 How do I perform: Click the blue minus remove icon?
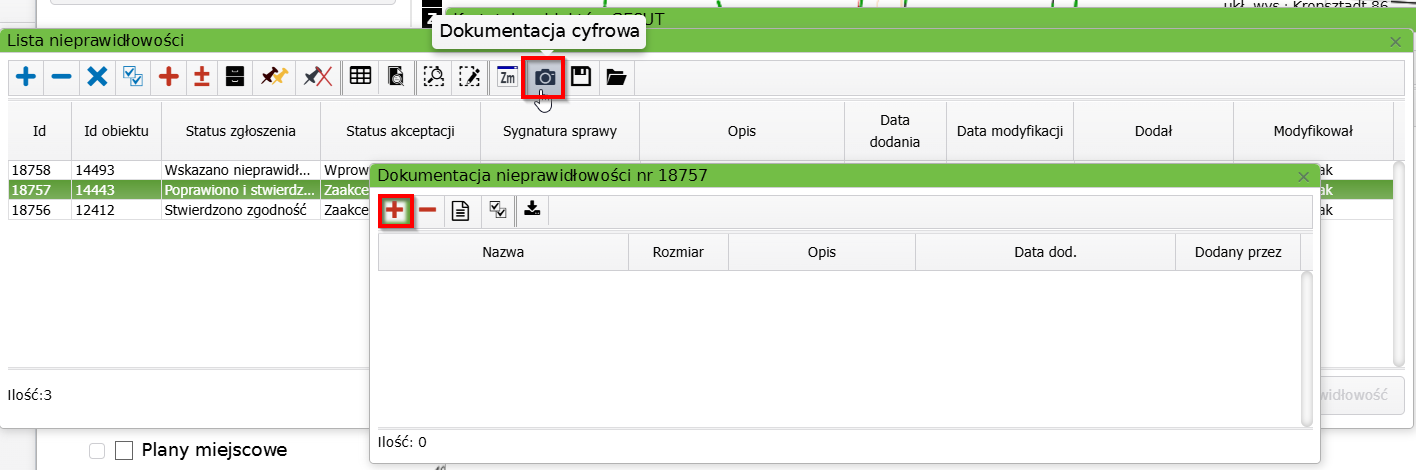pos(61,77)
